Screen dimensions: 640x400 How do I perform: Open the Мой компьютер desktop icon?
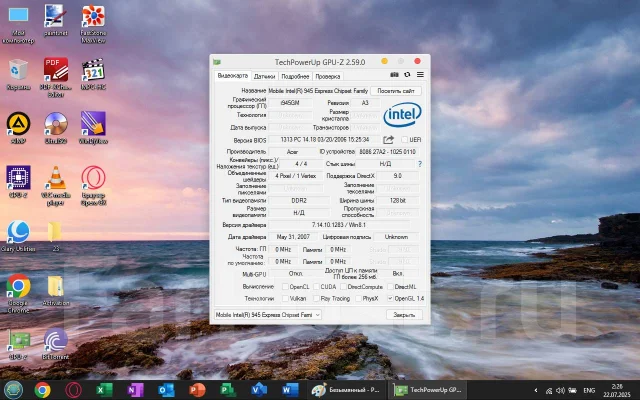click(18, 24)
